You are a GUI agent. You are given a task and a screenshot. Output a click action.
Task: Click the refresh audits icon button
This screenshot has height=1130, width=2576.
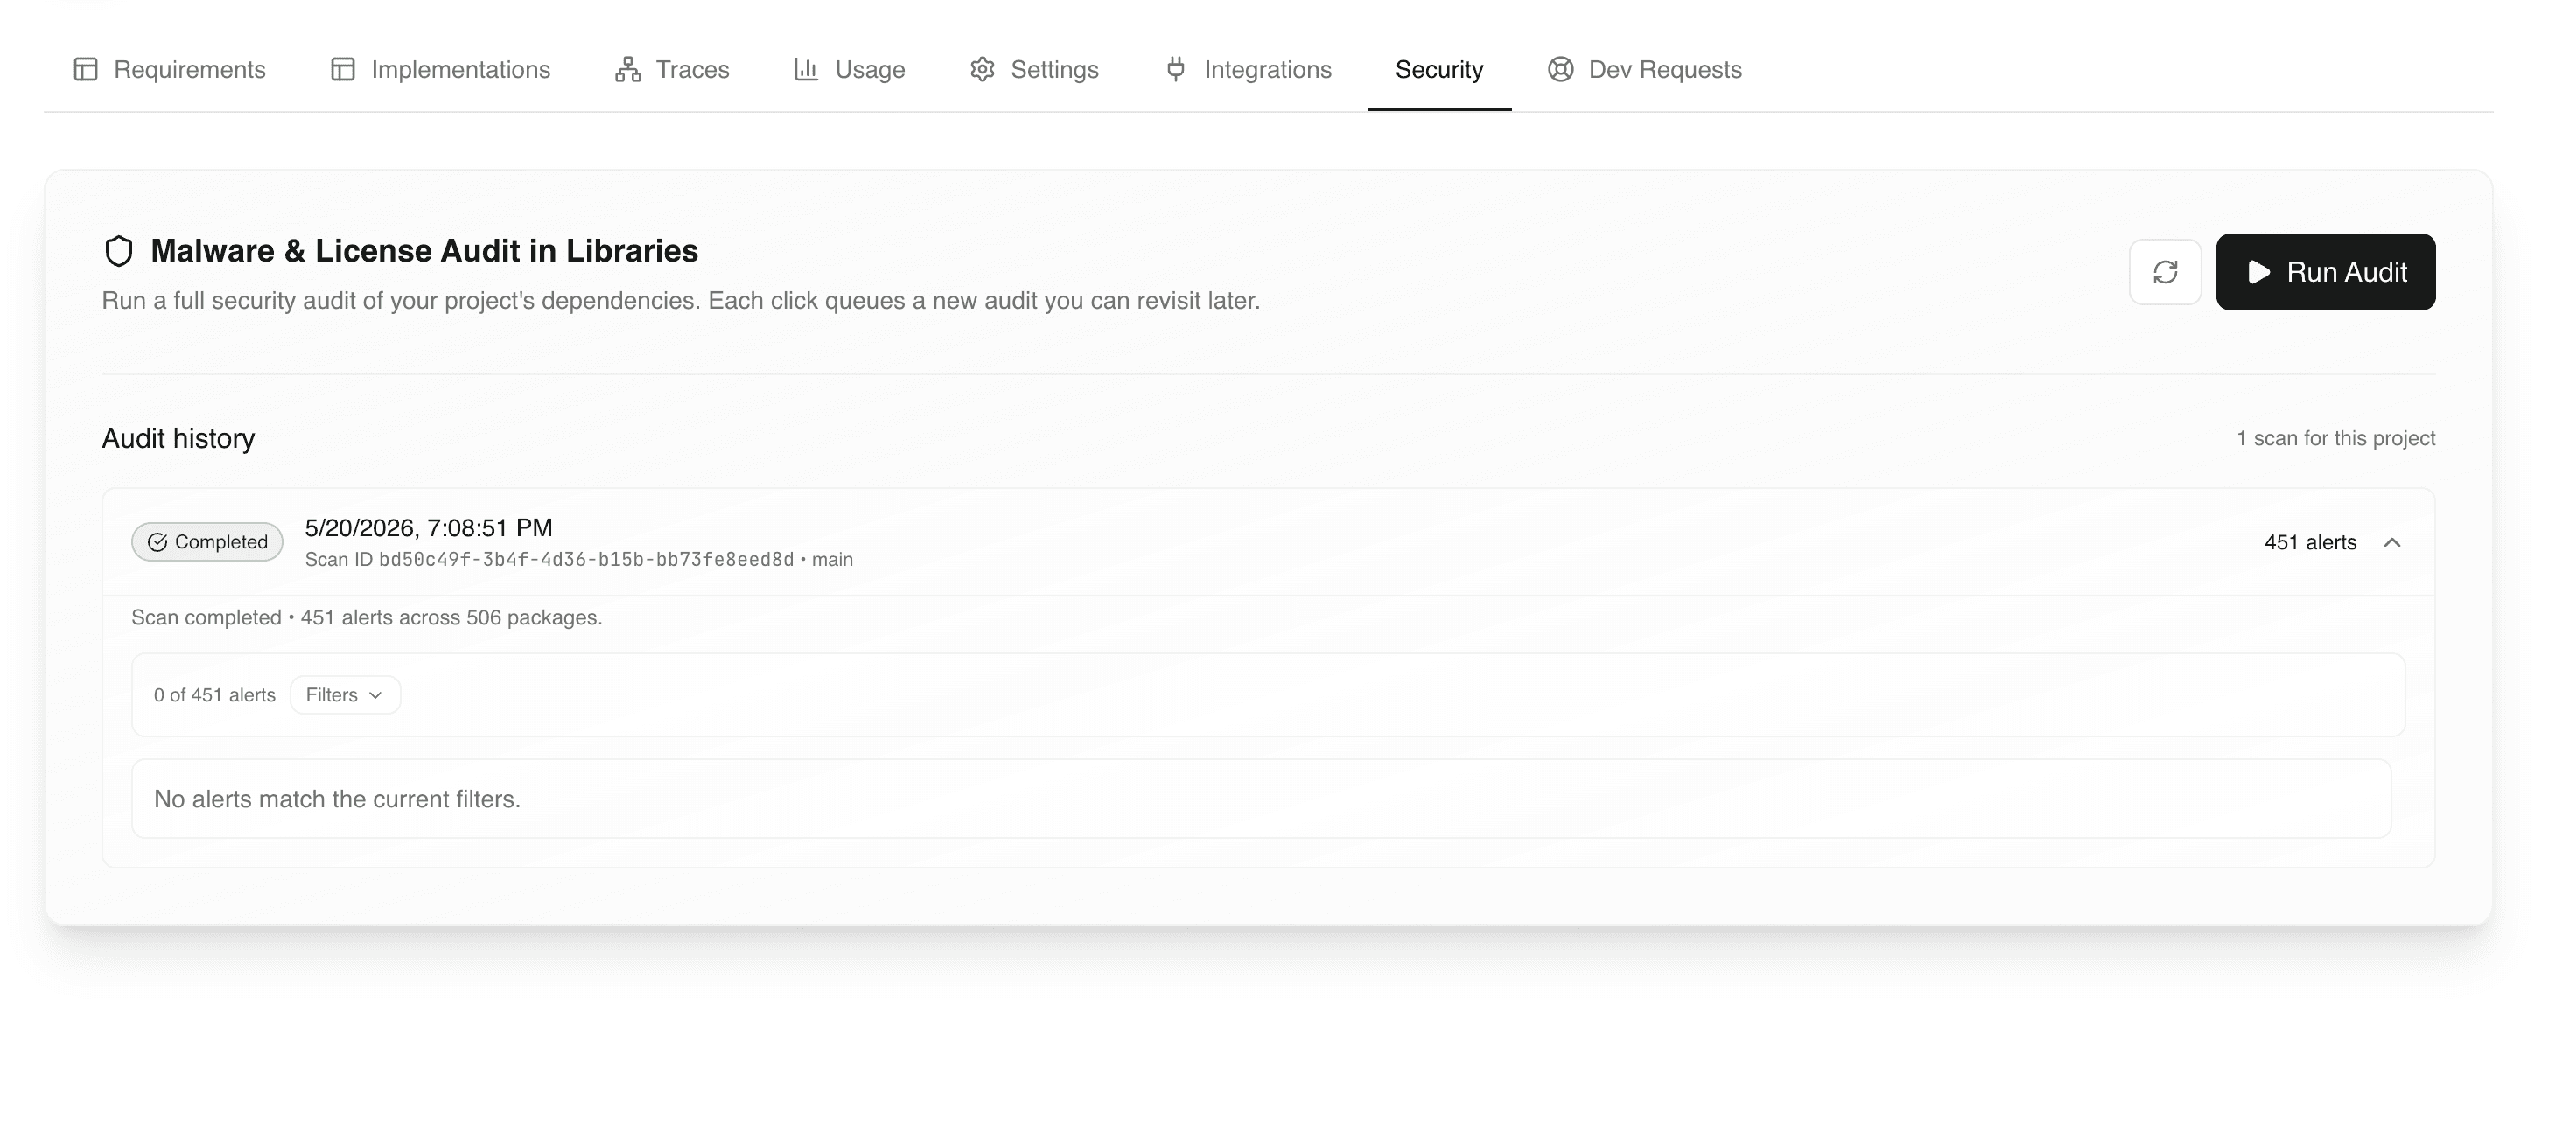click(2165, 272)
